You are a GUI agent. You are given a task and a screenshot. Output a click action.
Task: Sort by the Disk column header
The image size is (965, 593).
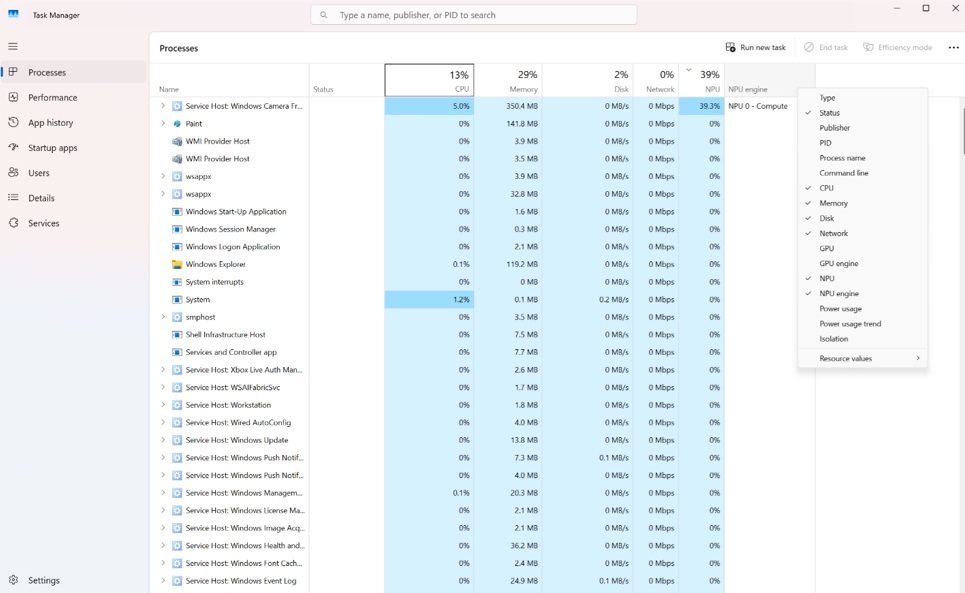(x=587, y=80)
